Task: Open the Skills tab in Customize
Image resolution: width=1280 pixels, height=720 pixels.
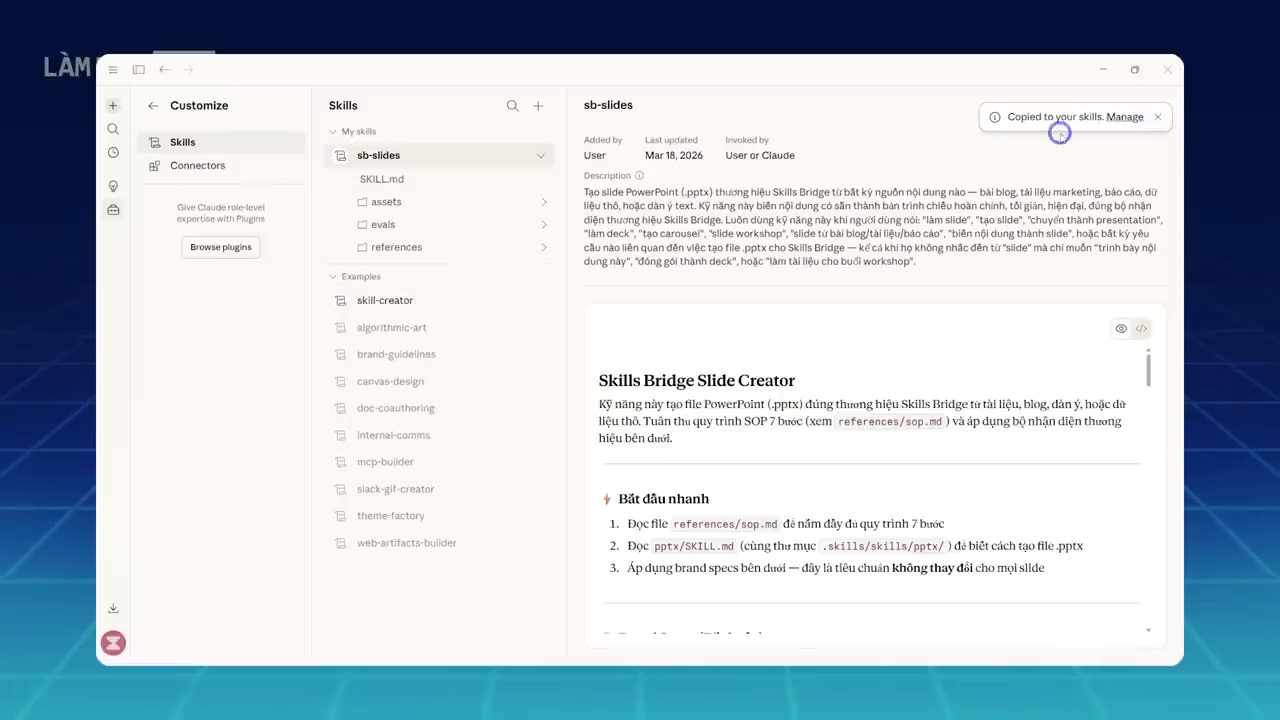Action: click(222, 142)
